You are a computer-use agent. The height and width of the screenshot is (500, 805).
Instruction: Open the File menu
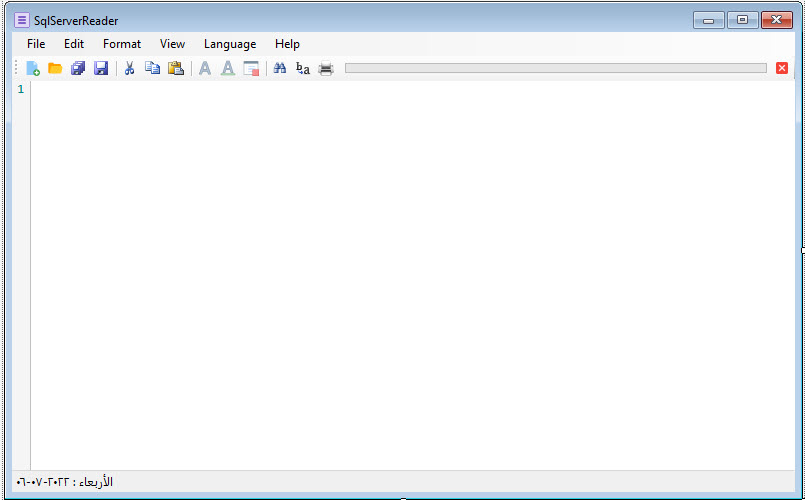(36, 44)
